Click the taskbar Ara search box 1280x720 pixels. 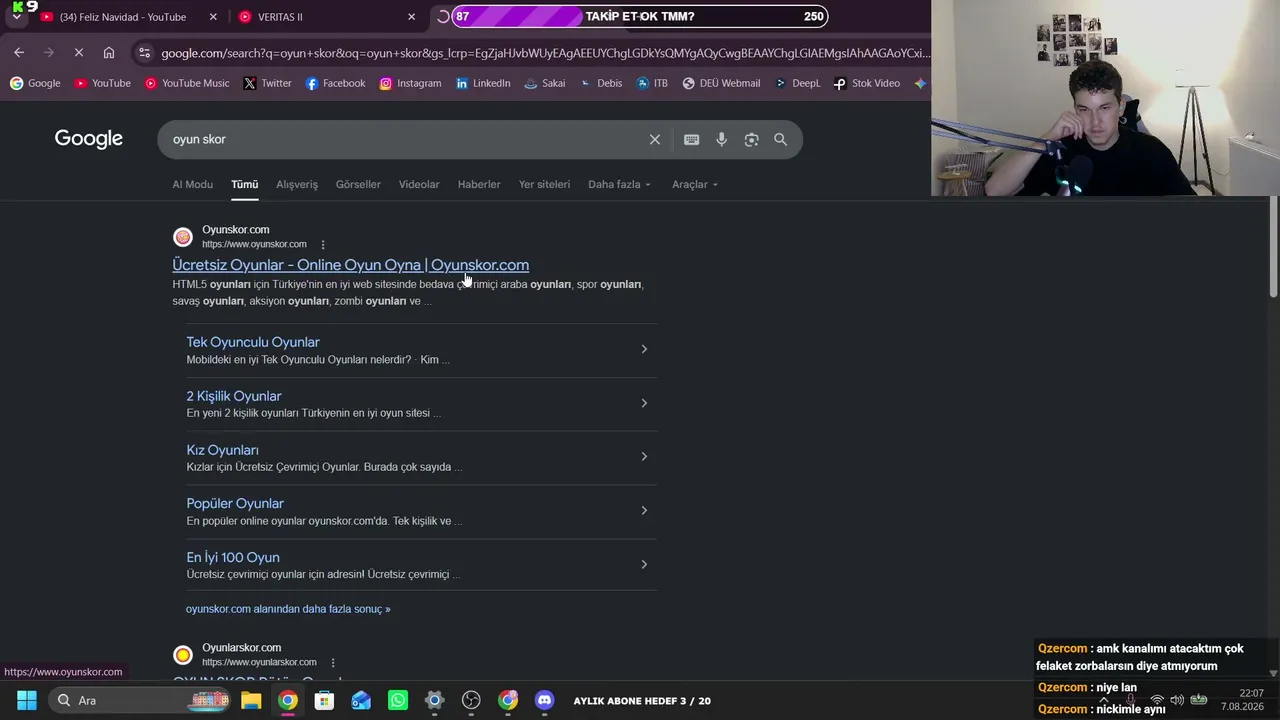(140, 700)
